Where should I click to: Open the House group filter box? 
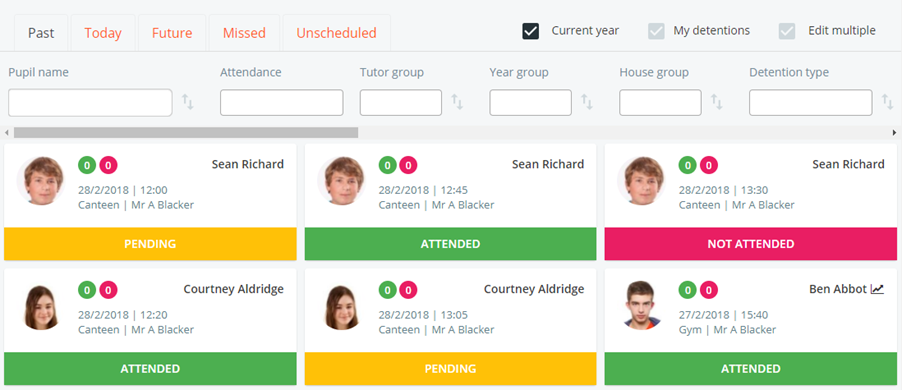pyautogui.click(x=660, y=102)
